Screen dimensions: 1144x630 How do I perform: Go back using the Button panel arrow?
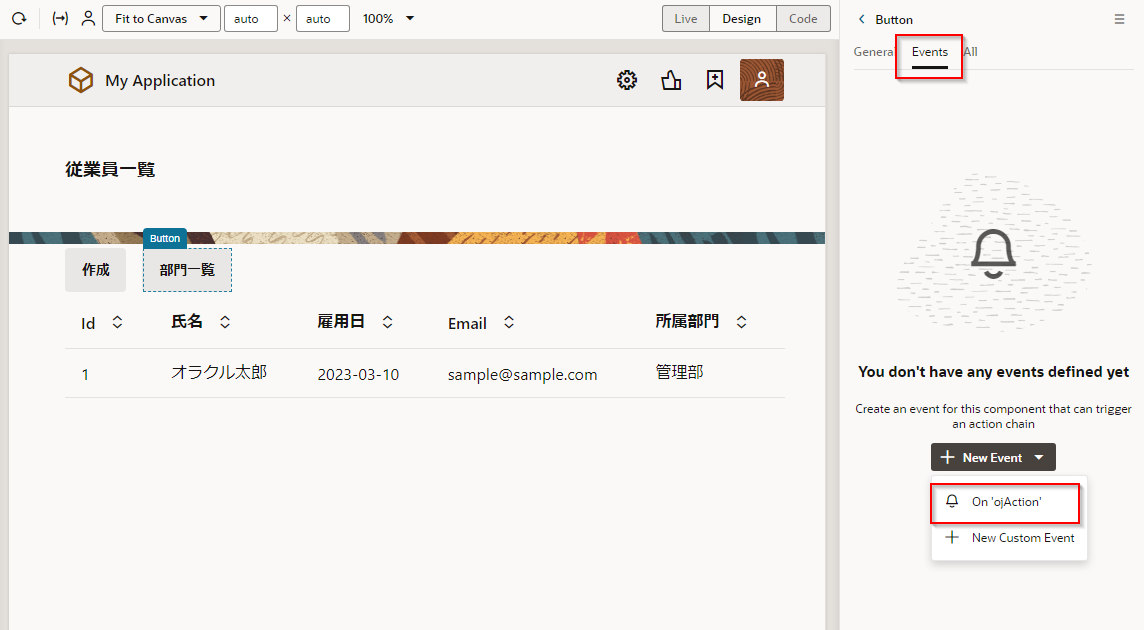(x=862, y=19)
